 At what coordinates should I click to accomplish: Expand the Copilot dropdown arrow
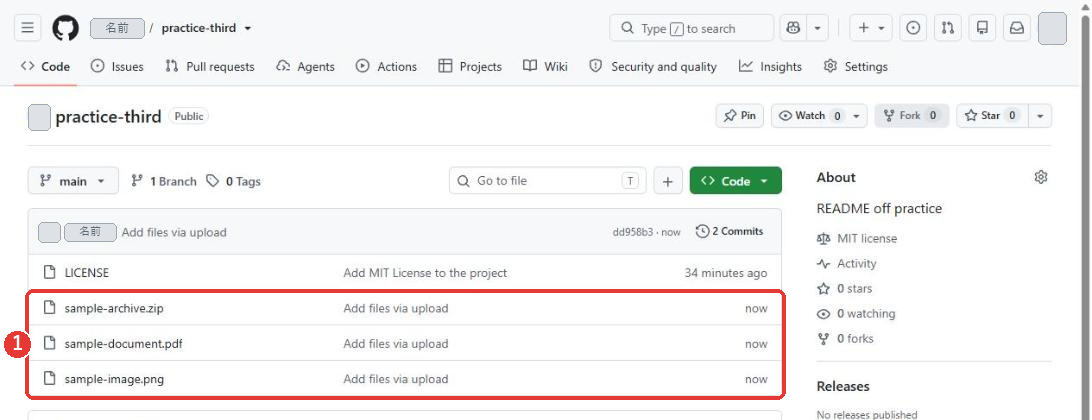817,28
